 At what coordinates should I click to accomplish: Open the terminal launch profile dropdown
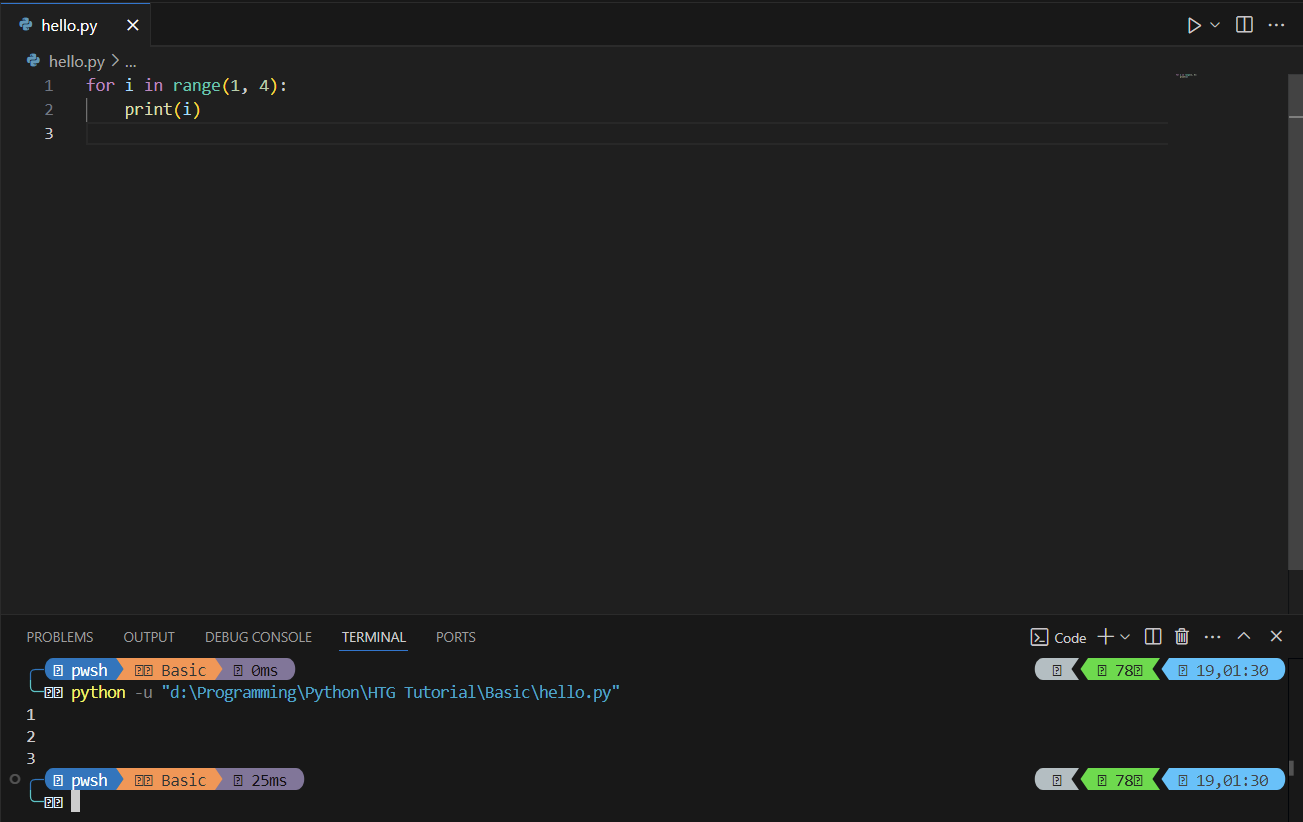coord(1125,637)
